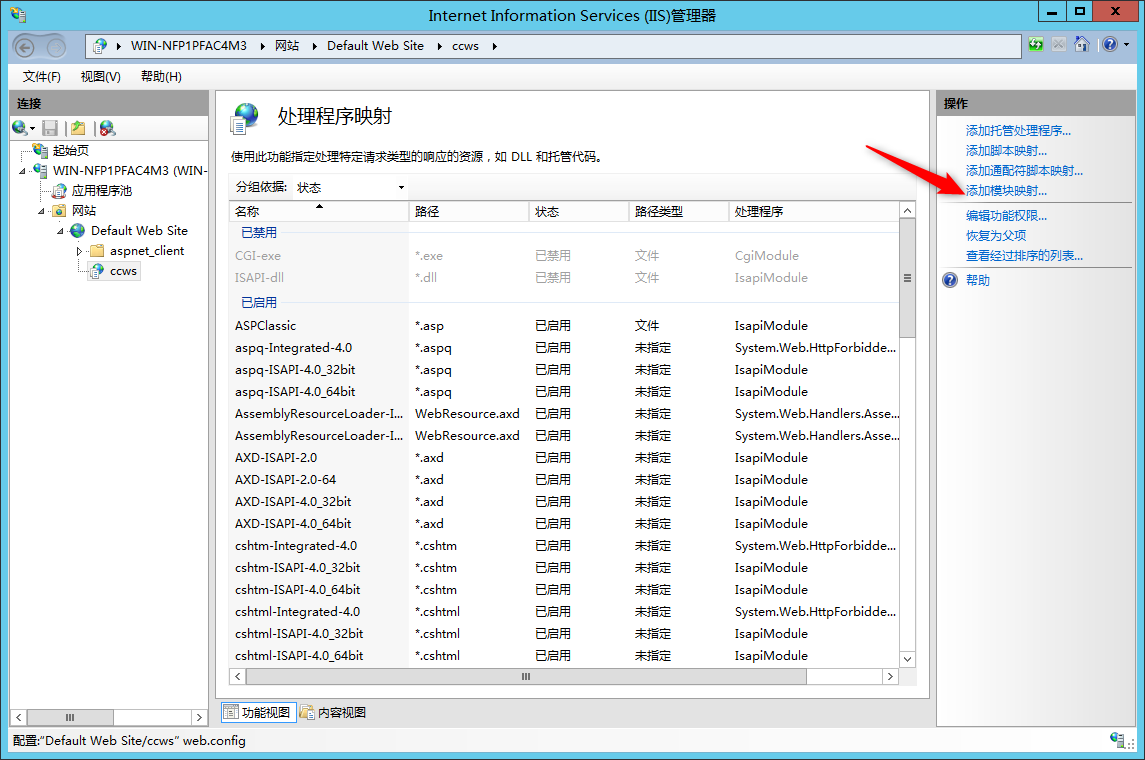Sort by the 路径 column header
1145x760 pixels.
click(x=468, y=212)
